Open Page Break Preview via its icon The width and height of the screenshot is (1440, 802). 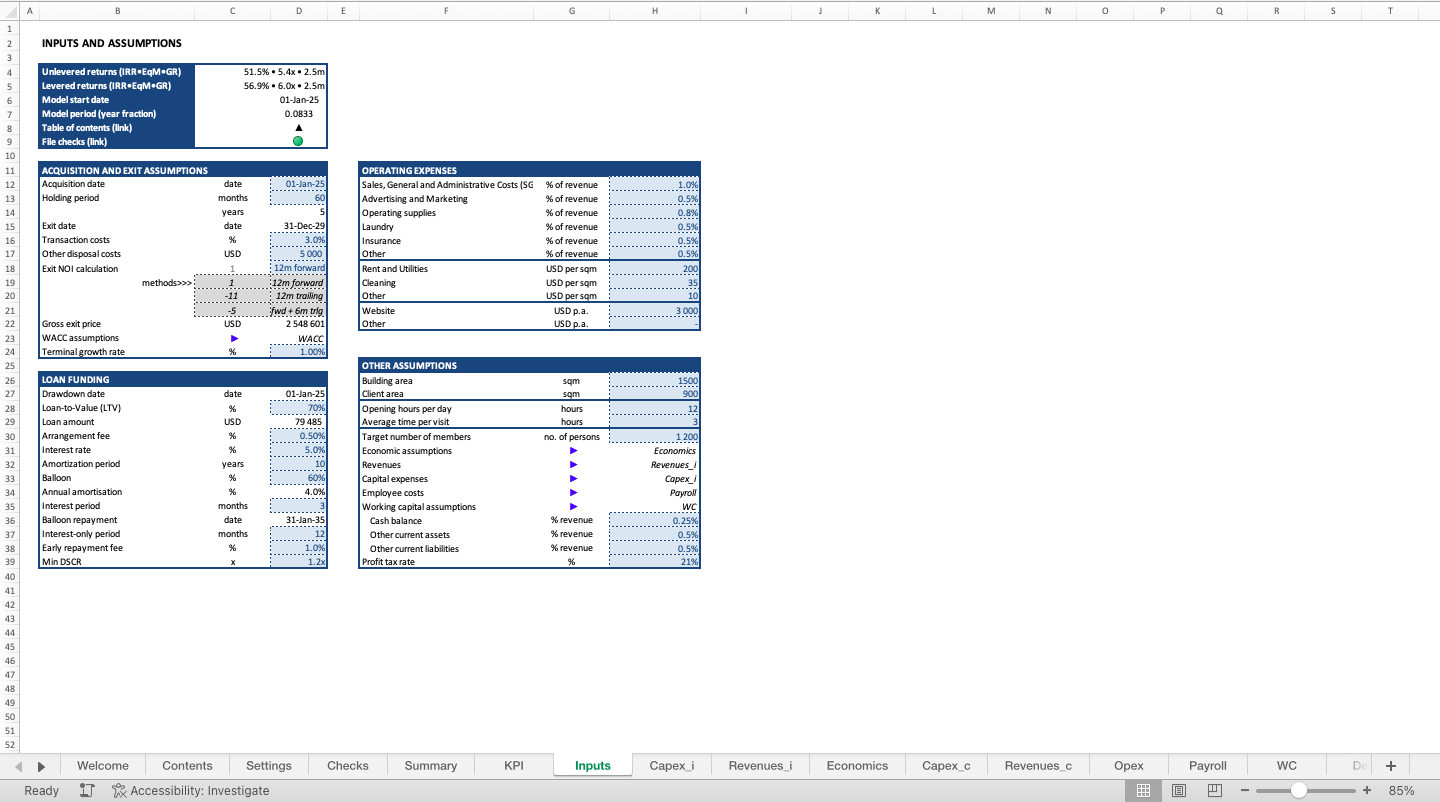1213,790
